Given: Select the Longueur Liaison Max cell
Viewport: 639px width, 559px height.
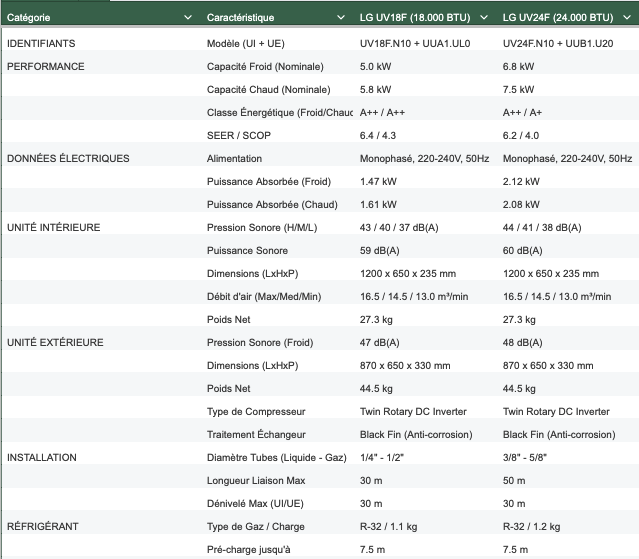Looking at the screenshot, I should tap(256, 480).
